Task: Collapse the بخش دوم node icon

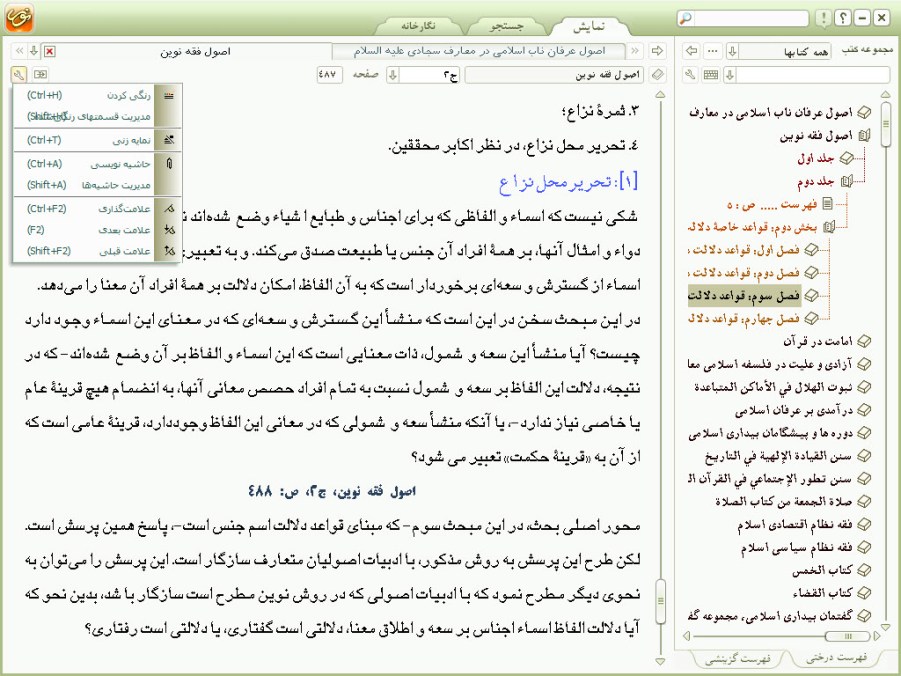Action: [x=829, y=227]
